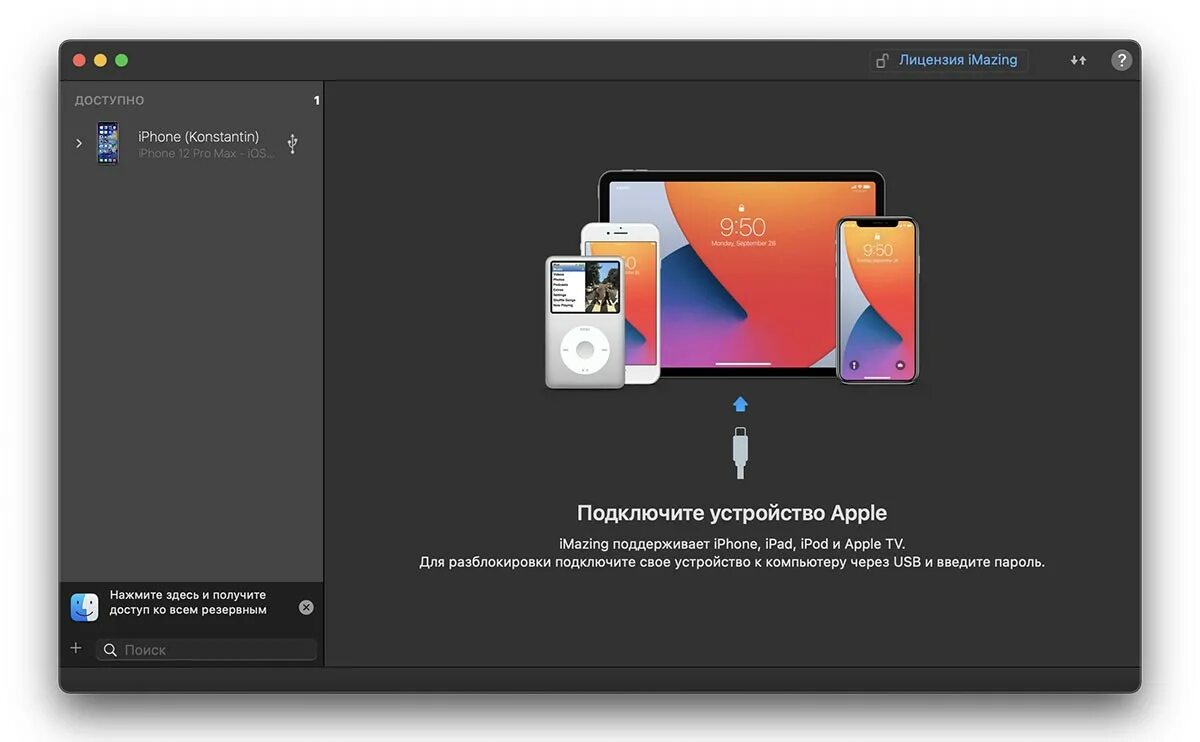Dismiss the backup access notice

point(306,607)
